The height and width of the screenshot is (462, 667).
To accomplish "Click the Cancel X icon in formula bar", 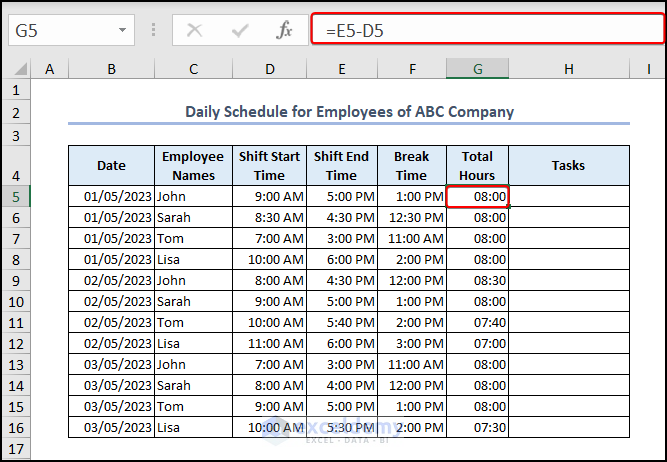I will pos(195,30).
